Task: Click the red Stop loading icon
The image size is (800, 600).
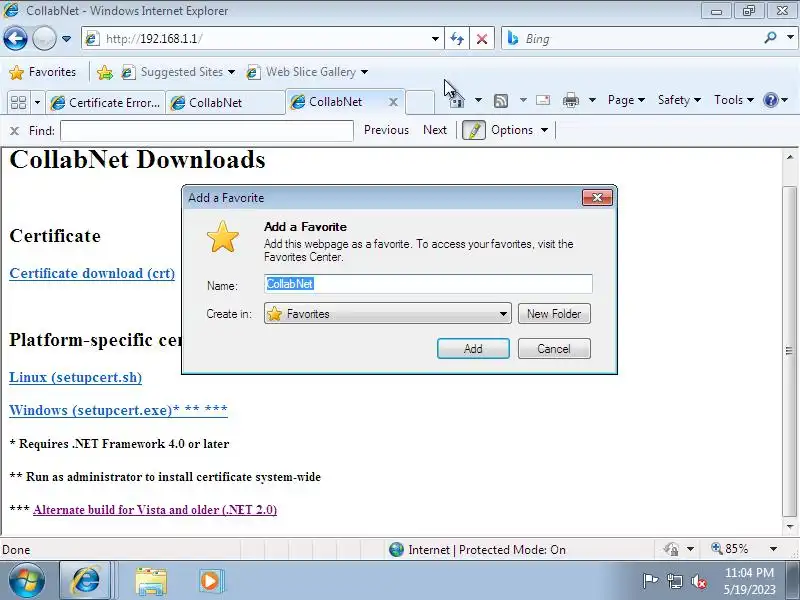Action: click(481, 39)
